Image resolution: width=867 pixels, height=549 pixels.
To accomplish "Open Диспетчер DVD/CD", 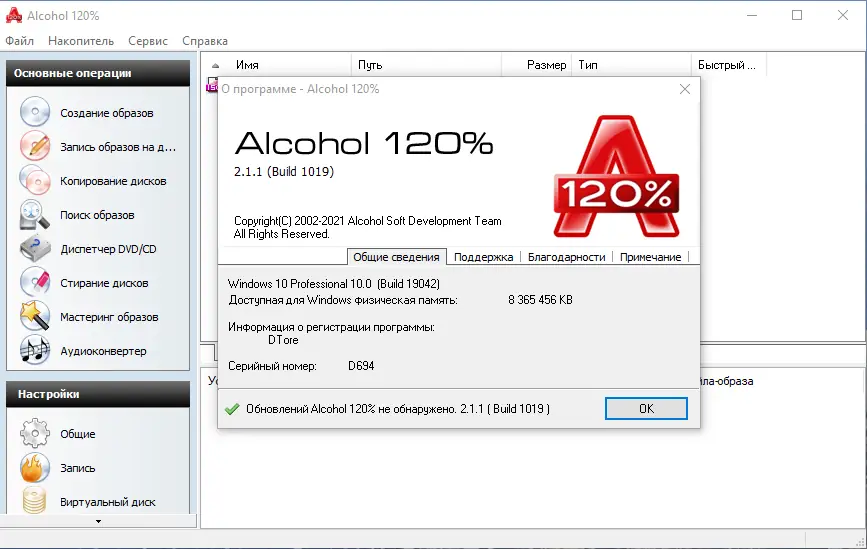I will [x=108, y=249].
